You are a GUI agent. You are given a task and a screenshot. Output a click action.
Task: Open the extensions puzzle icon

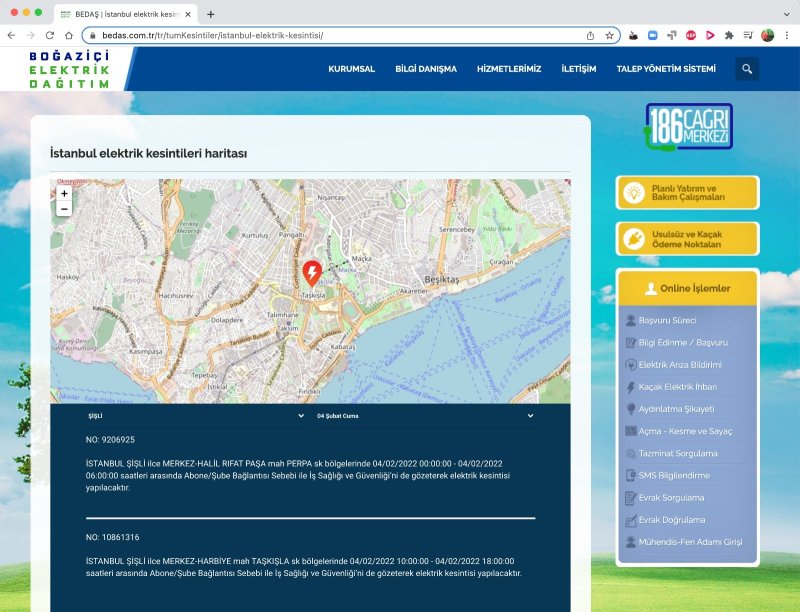(729, 35)
